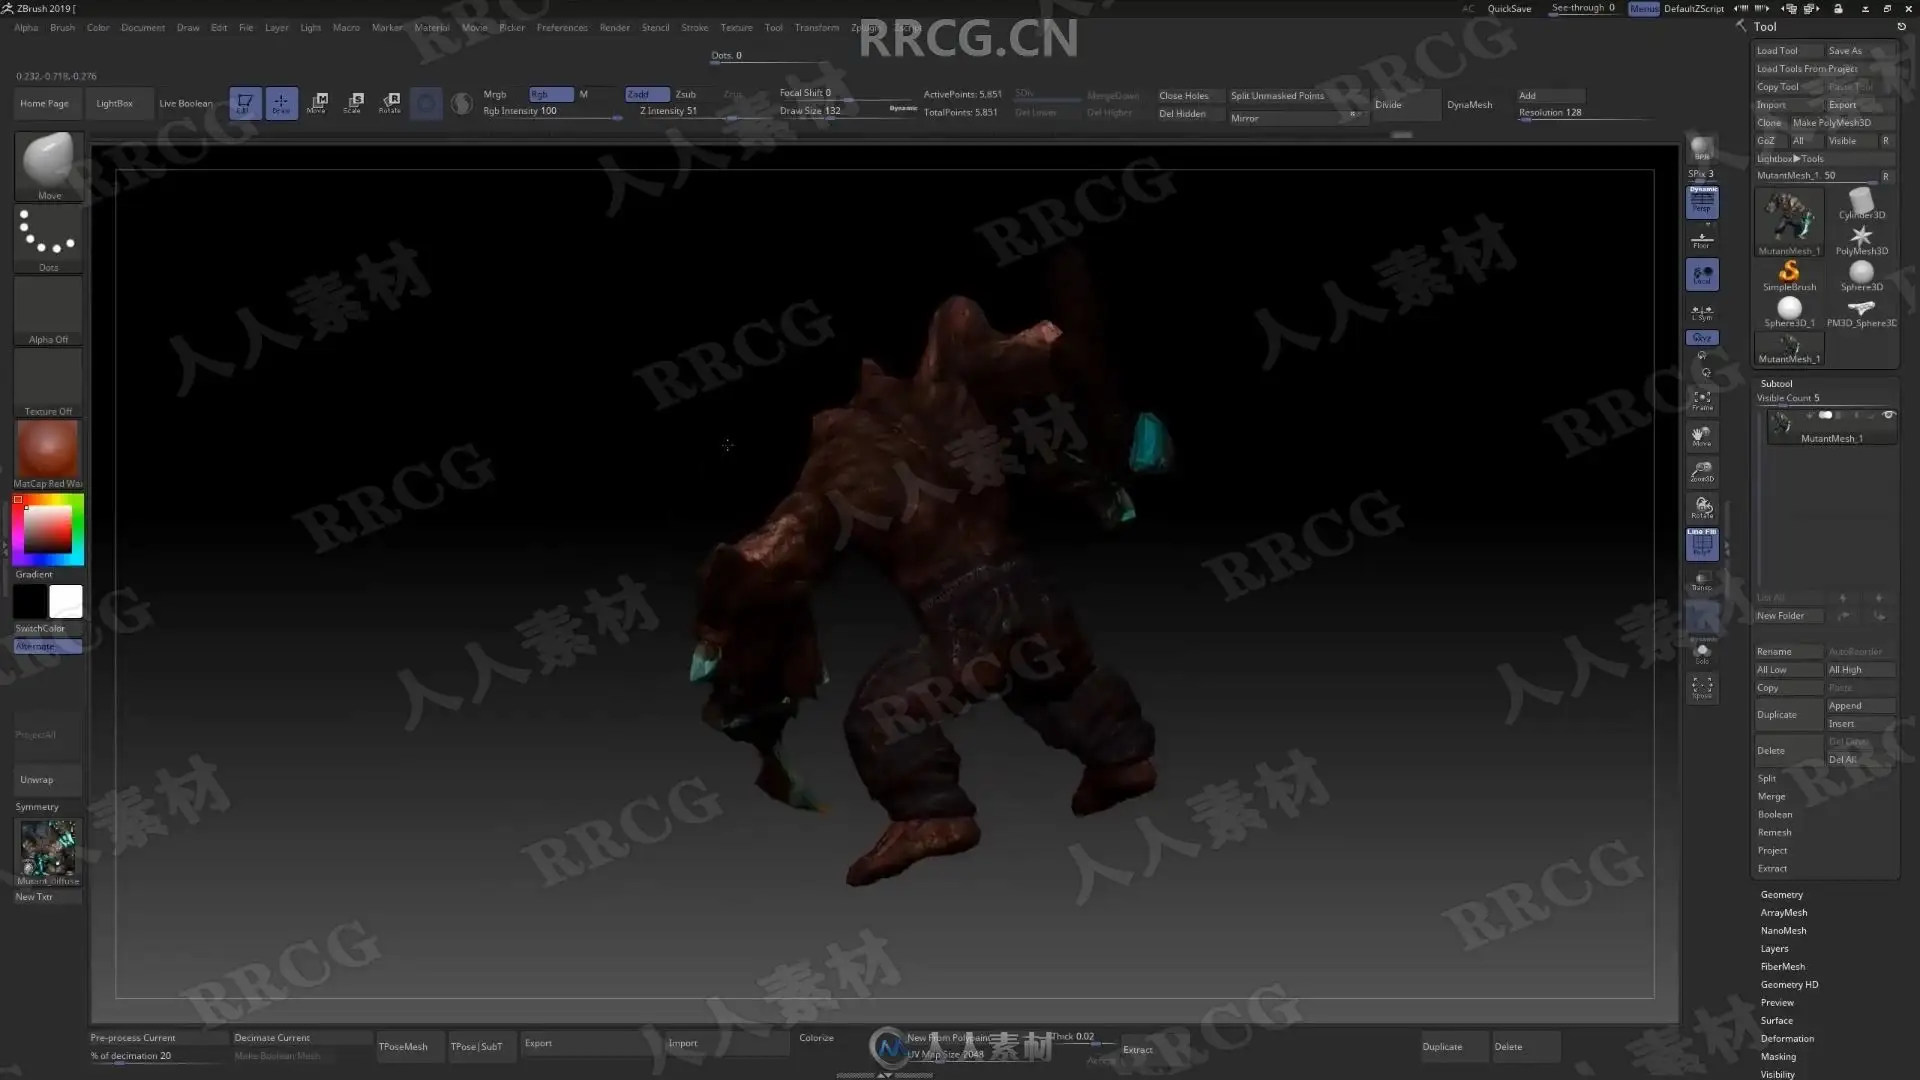
Task: Click the Zoom3D navigation icon
Action: (1702, 471)
